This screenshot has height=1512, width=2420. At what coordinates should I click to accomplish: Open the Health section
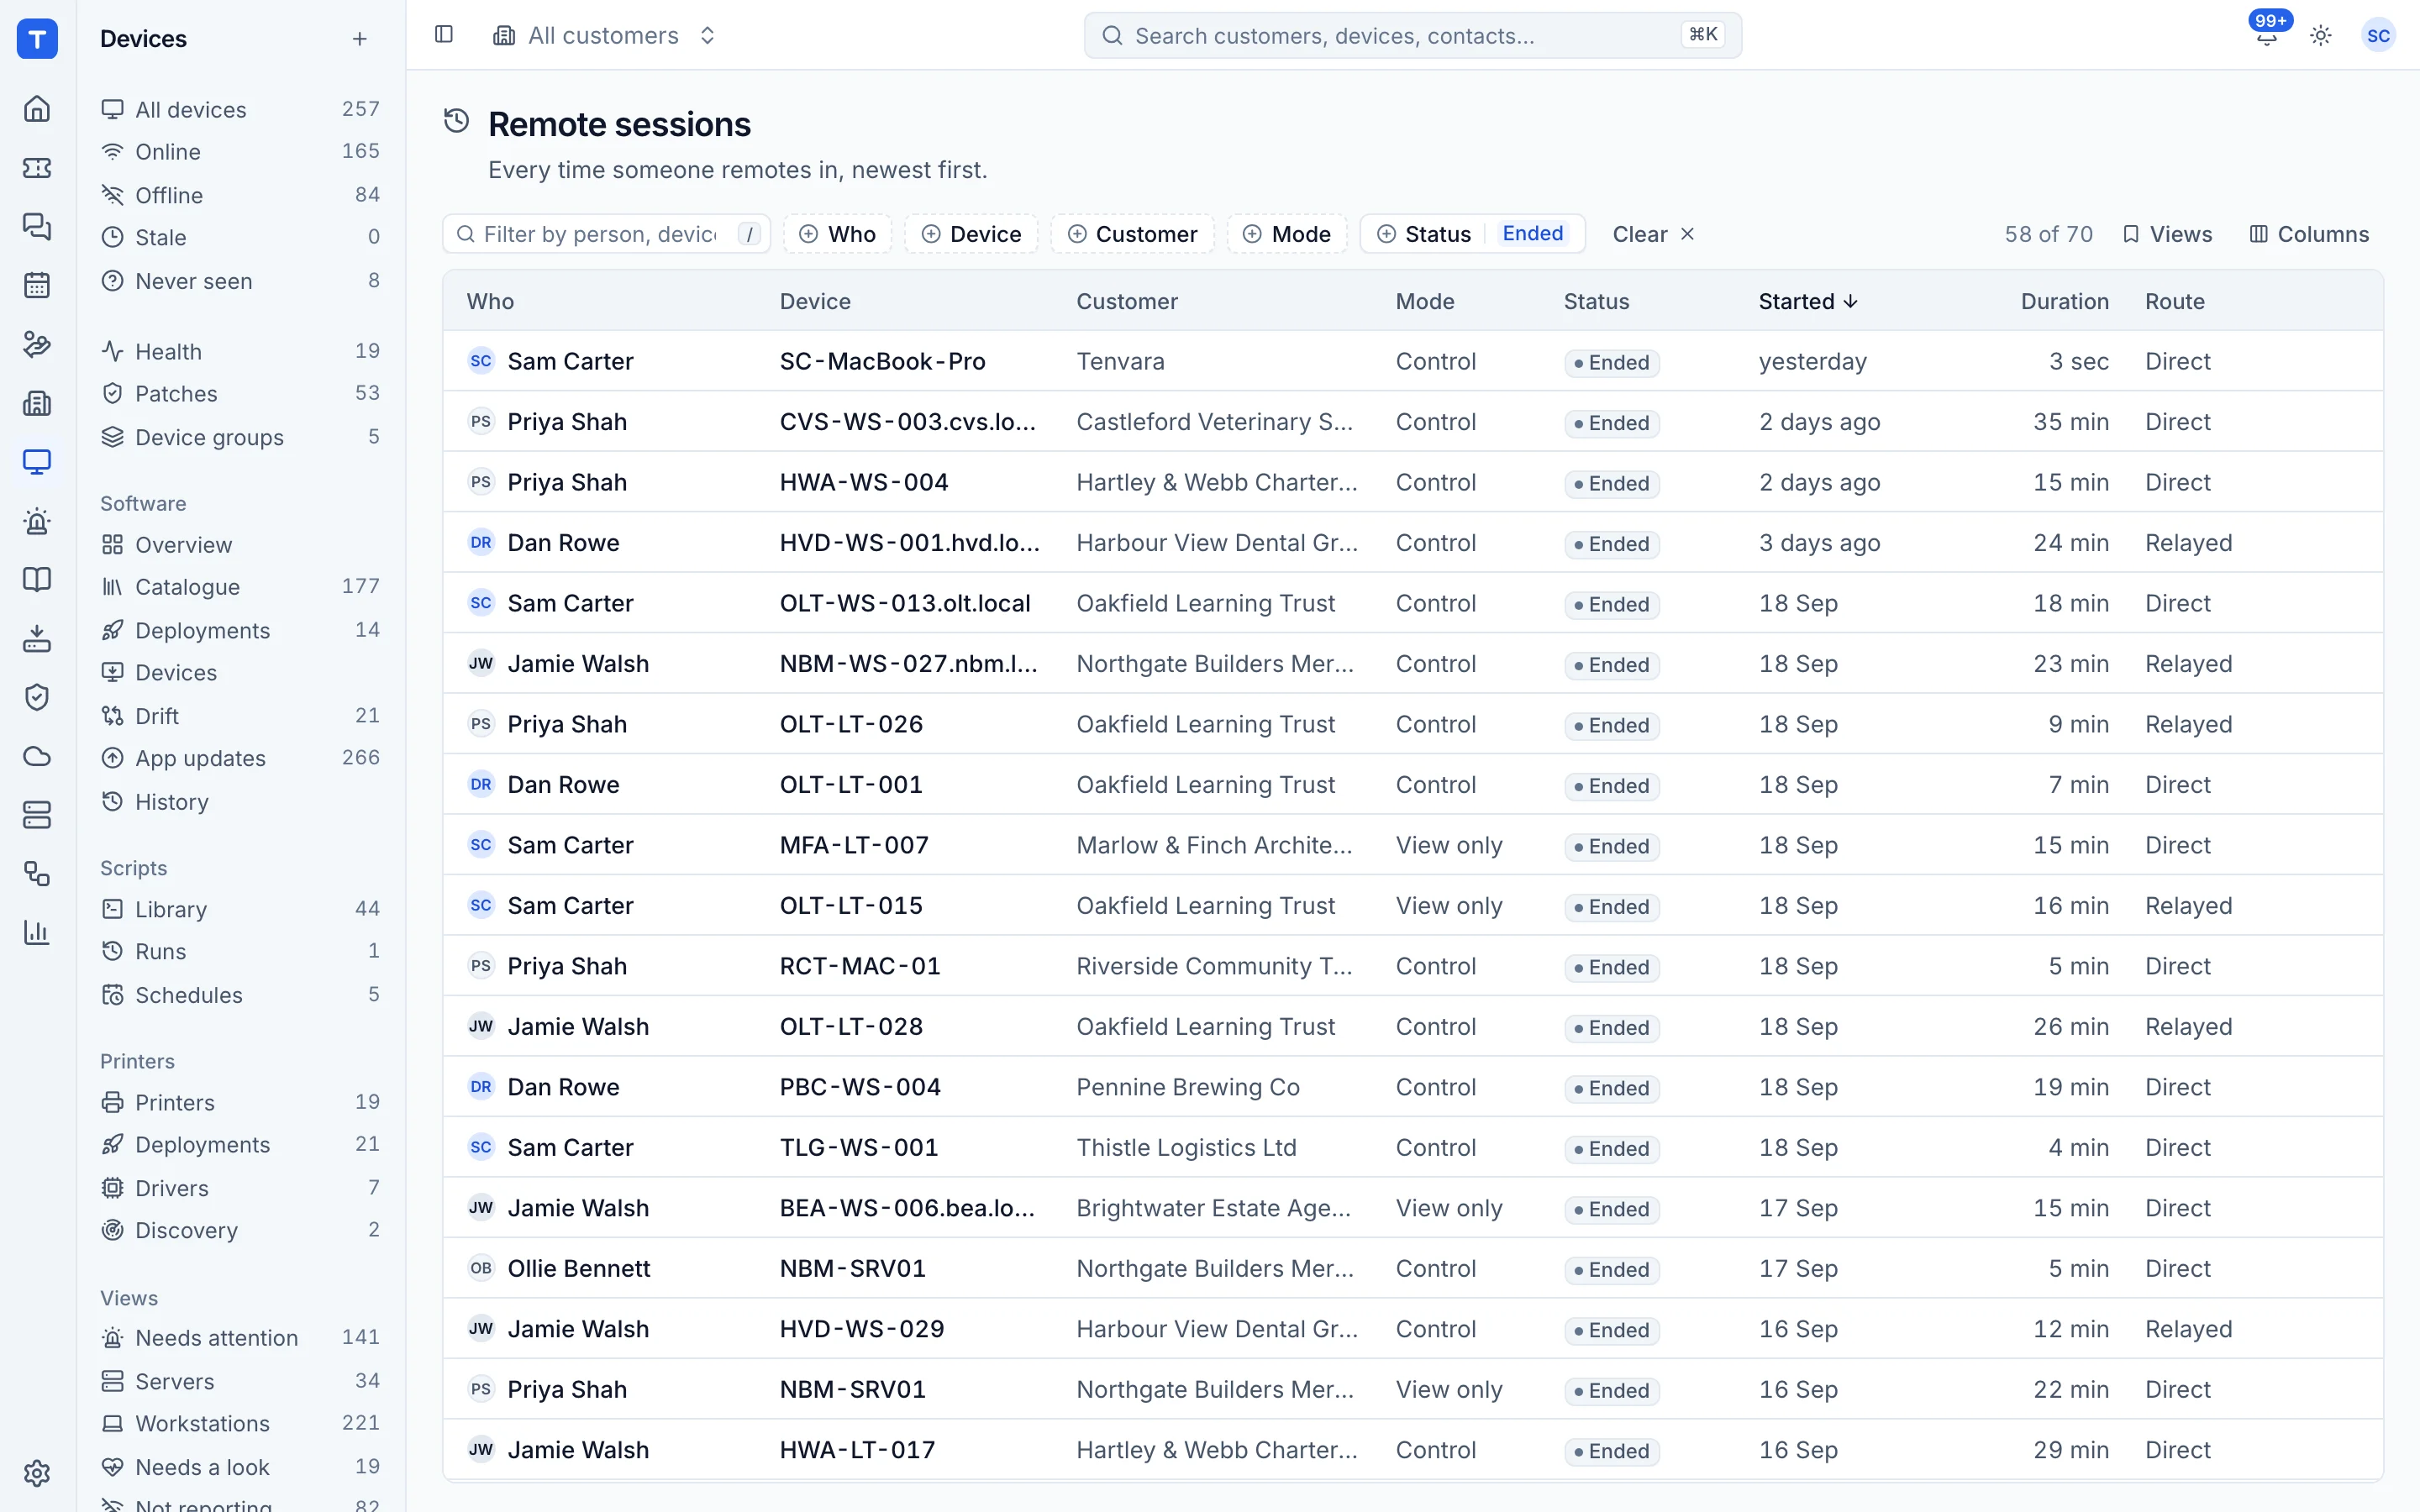coord(240,351)
